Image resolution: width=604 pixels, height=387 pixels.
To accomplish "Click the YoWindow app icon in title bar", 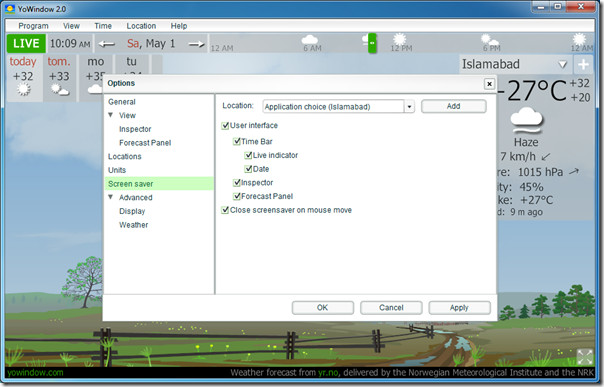I will 10,8.
